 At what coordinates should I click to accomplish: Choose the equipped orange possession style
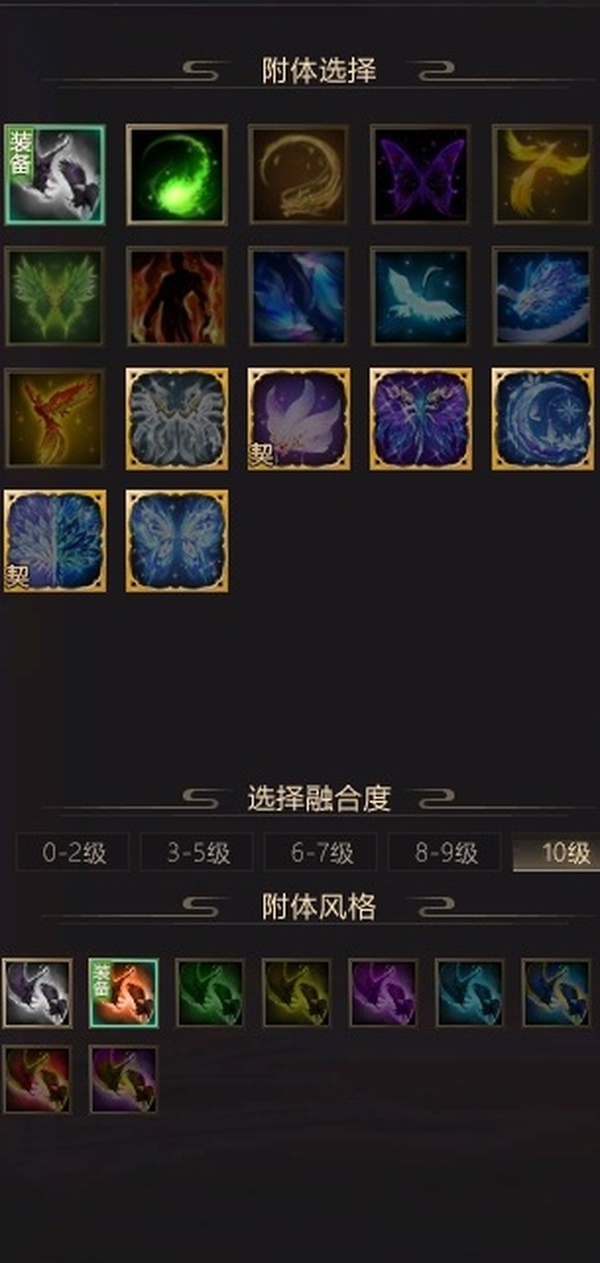point(124,993)
